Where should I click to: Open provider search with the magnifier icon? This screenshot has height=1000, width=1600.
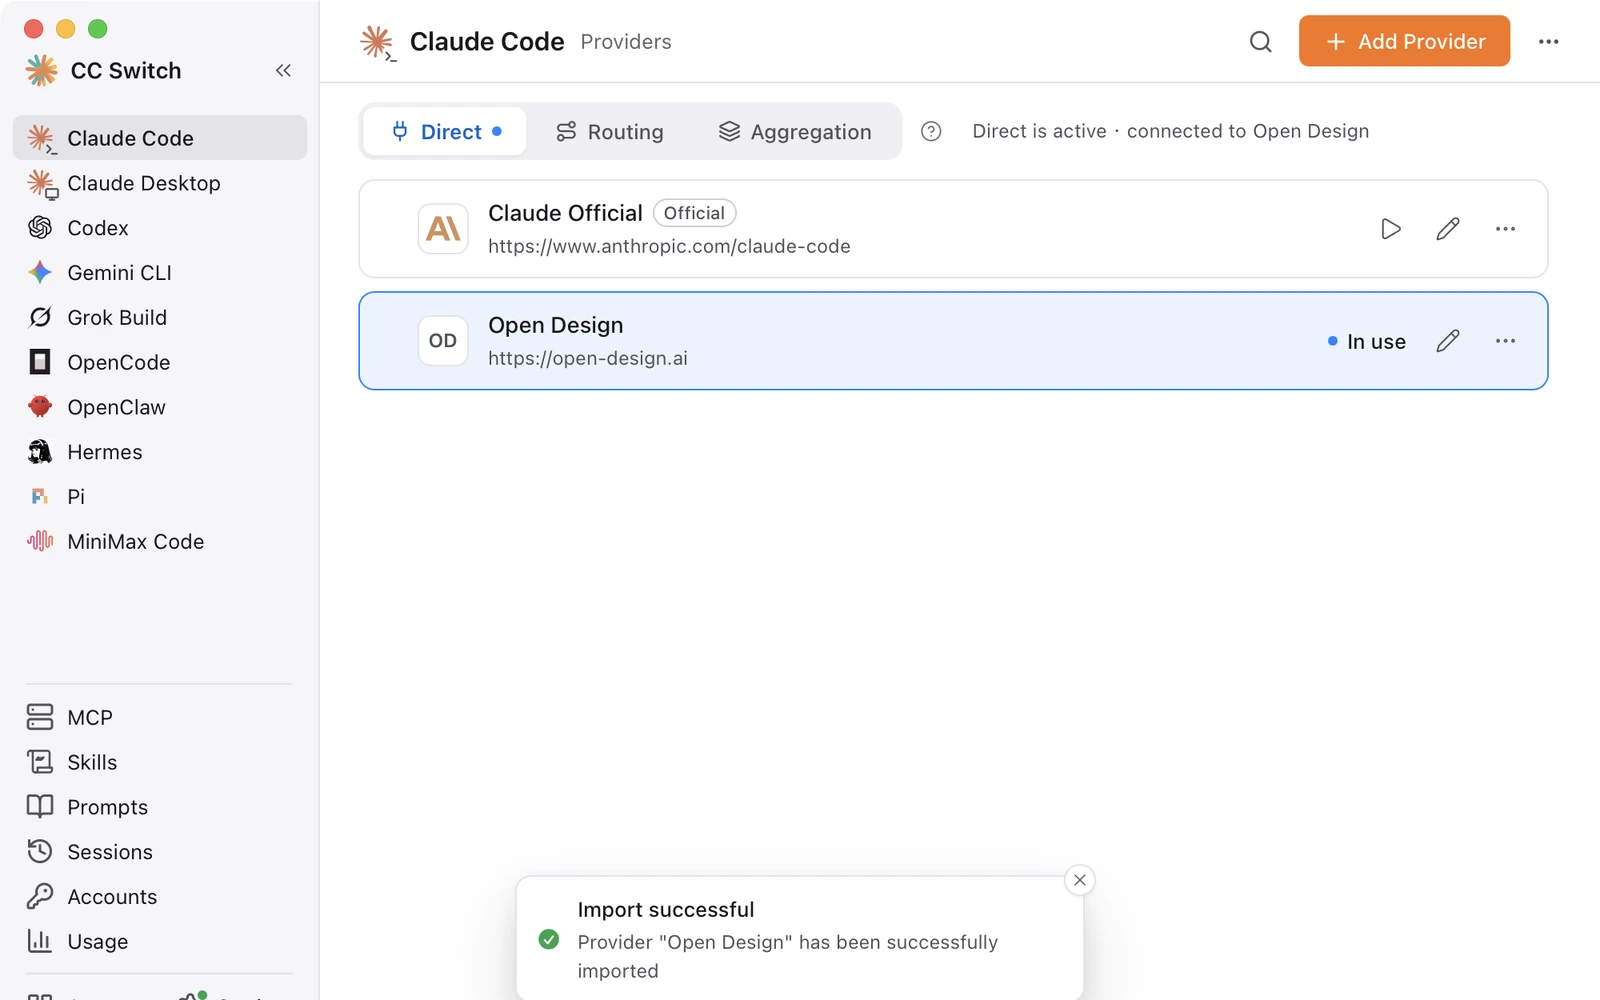click(1261, 41)
